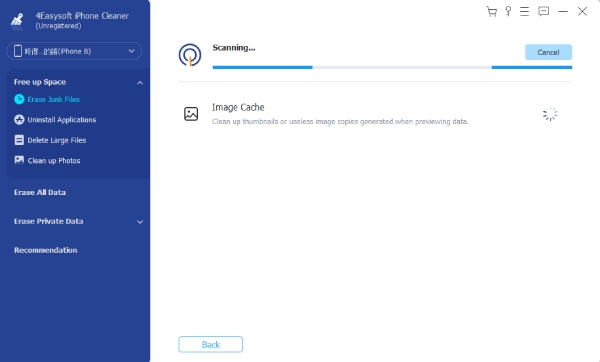
Task: Click the Back button
Action: pyautogui.click(x=210, y=344)
